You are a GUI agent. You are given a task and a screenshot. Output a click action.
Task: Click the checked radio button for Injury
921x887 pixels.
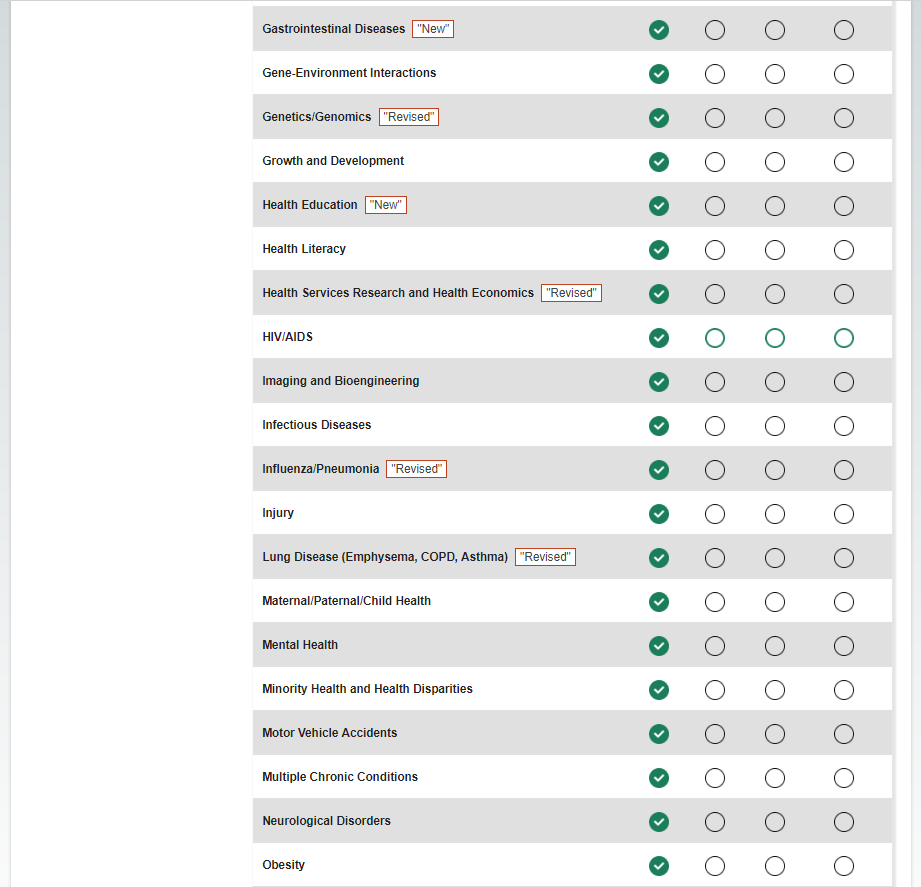point(659,514)
